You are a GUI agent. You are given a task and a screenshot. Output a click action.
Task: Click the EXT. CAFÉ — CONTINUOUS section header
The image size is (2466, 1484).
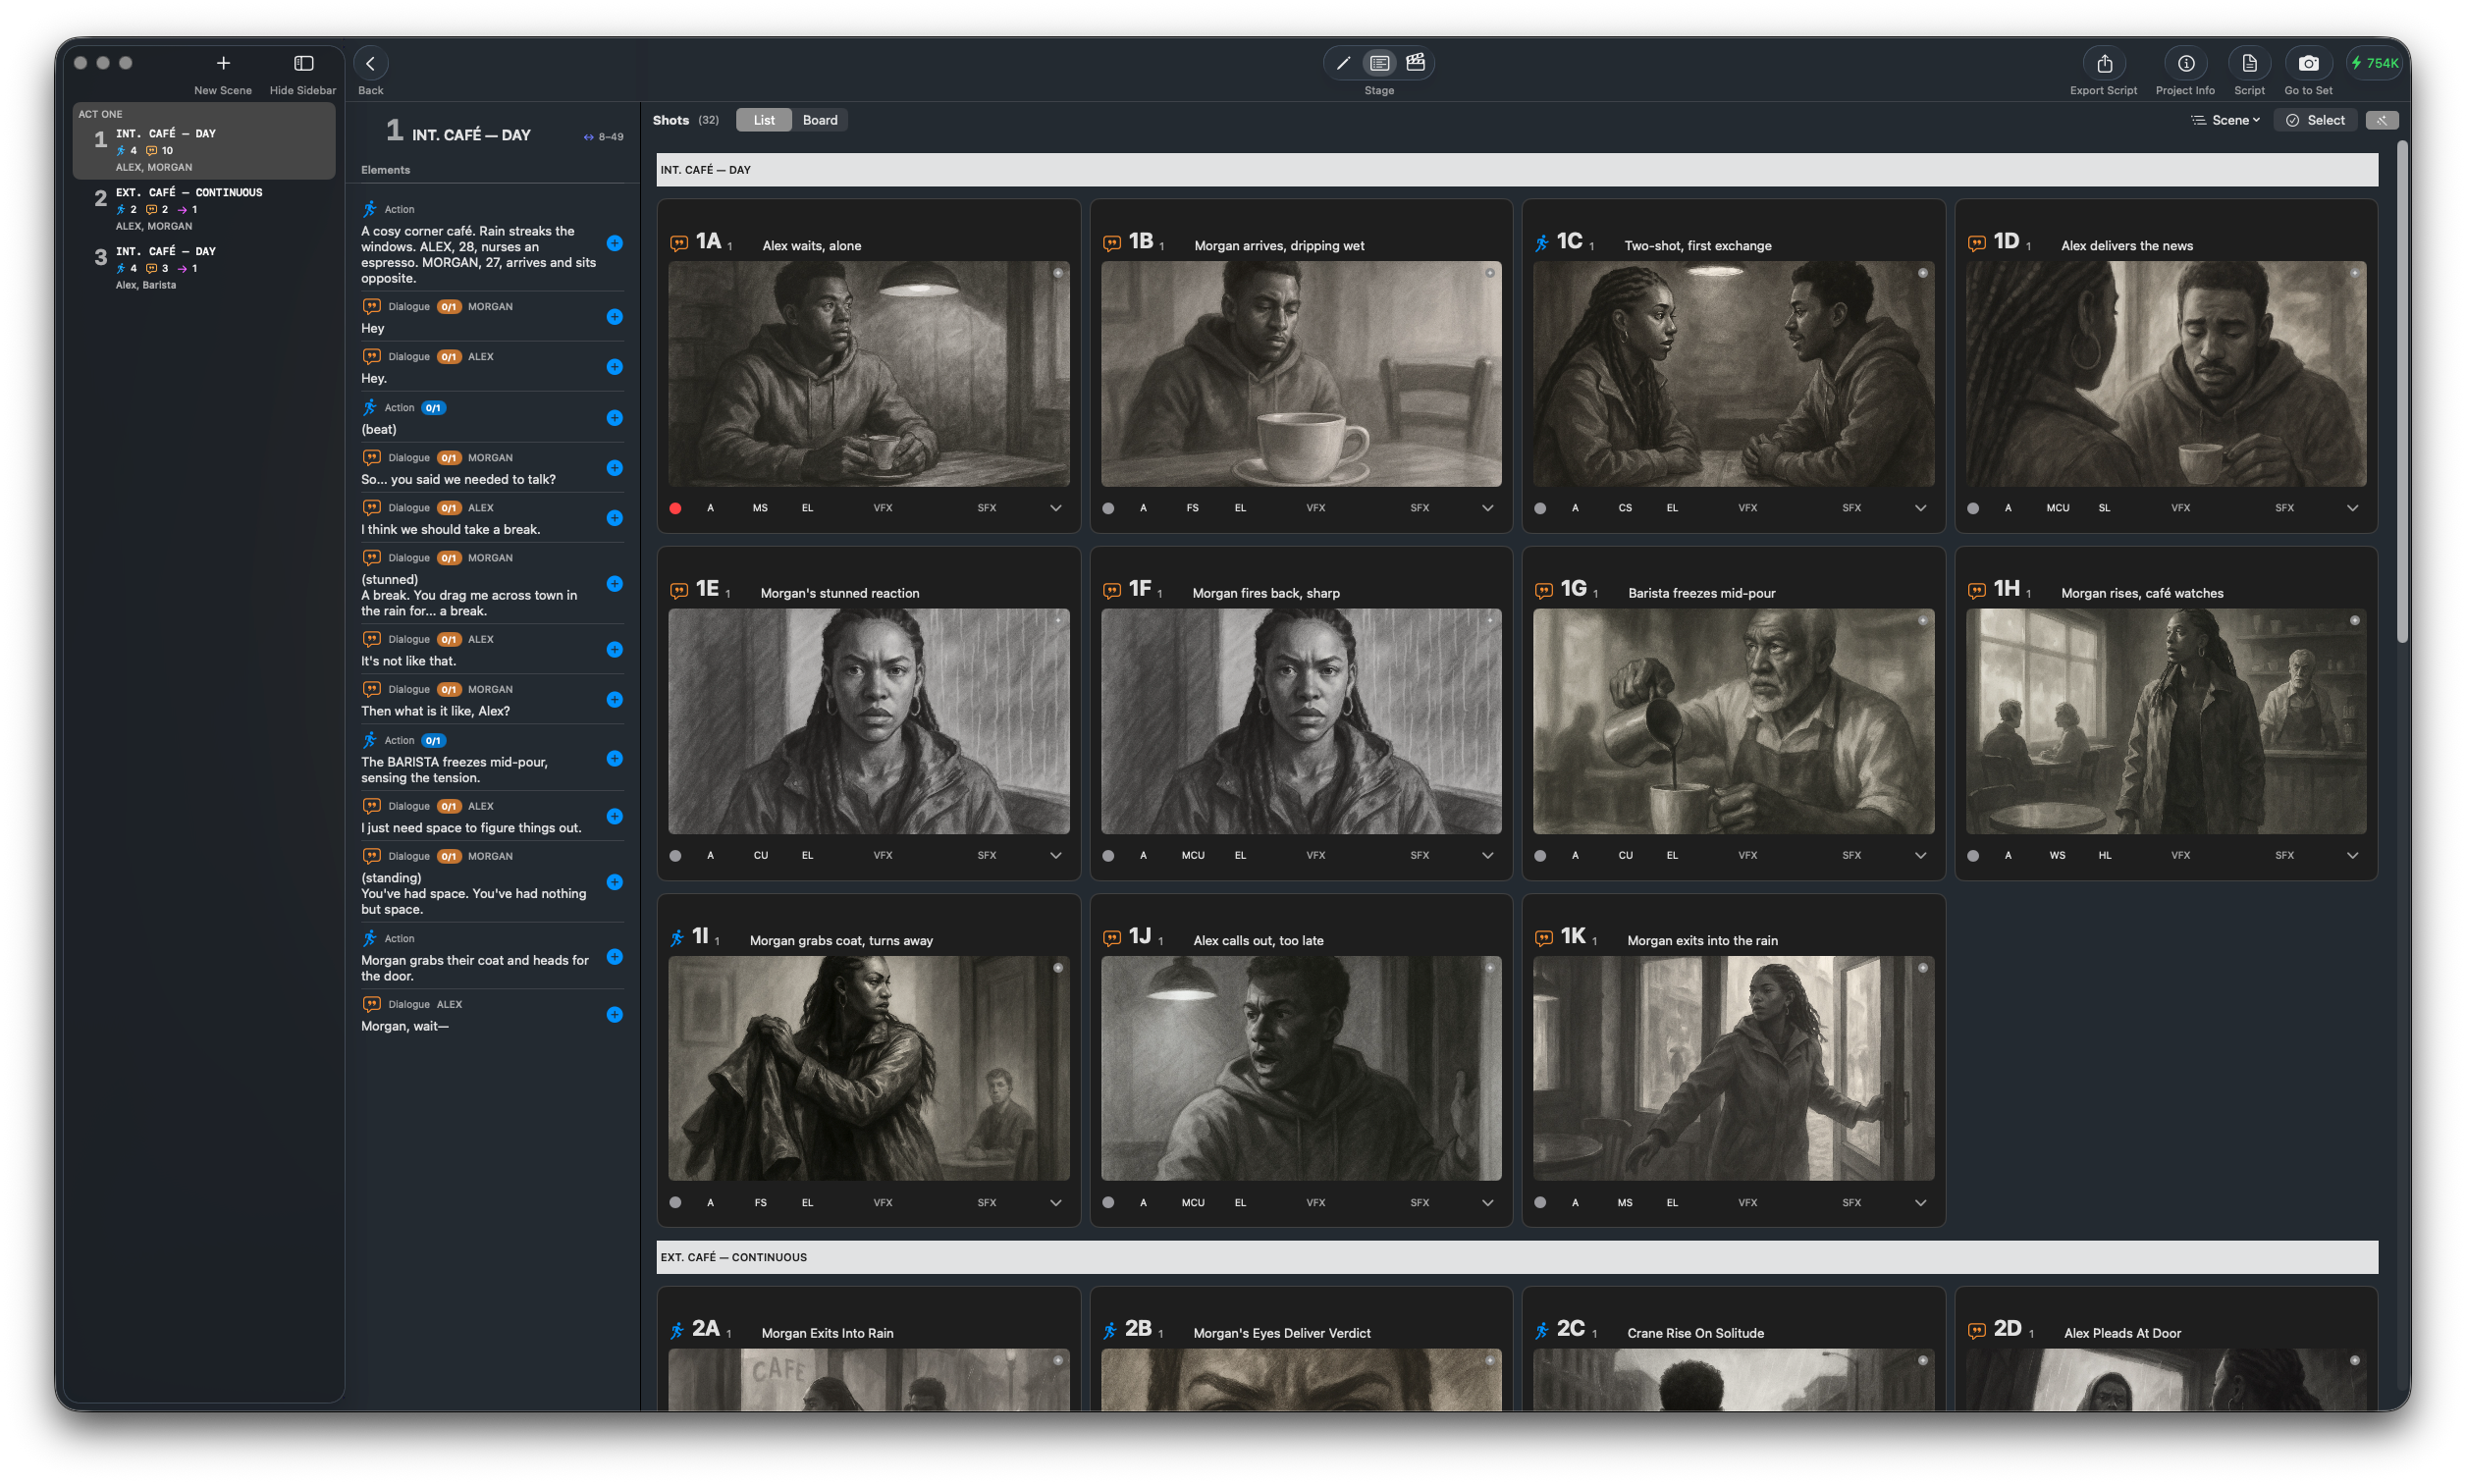pyautogui.click(x=1516, y=1257)
